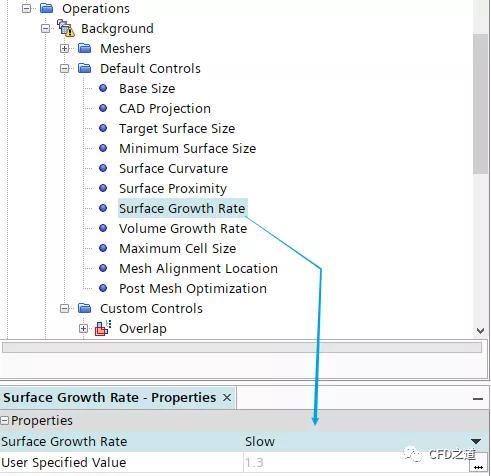This screenshot has width=491, height=476.
Task: Click the Default Controls folder icon
Action: click(85, 68)
